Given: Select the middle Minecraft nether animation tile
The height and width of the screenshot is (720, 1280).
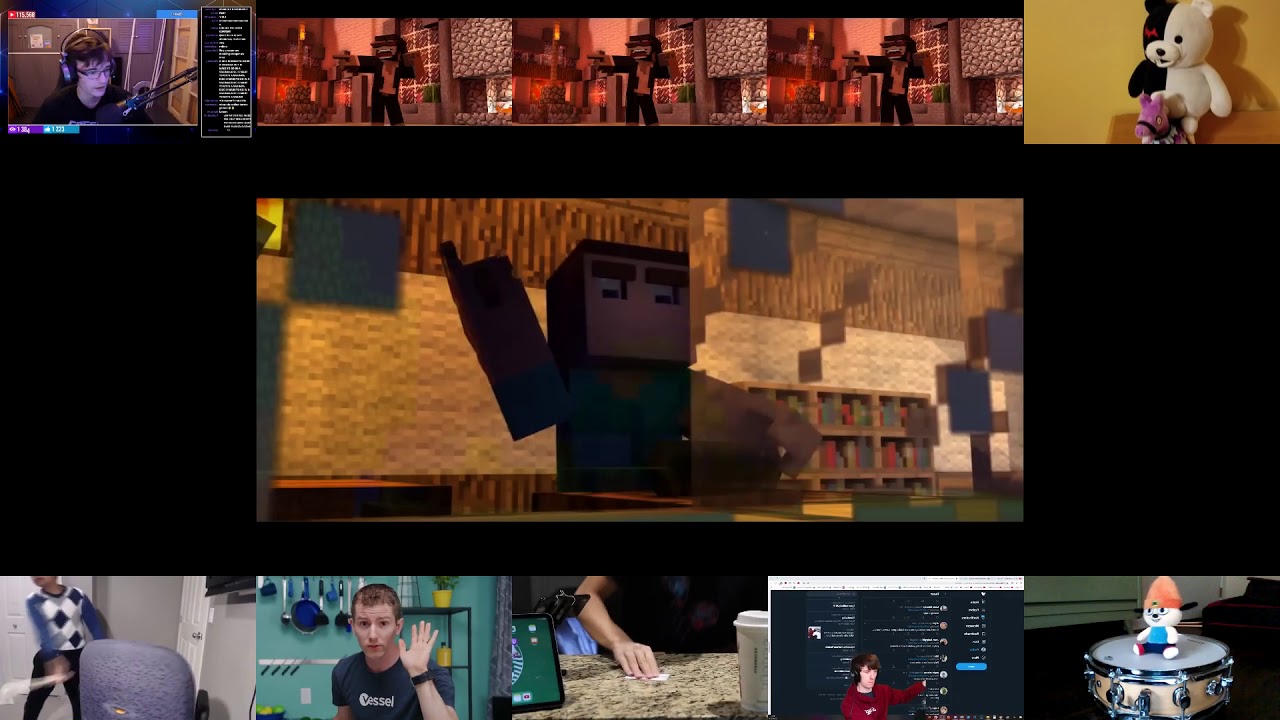Looking at the screenshot, I should (640, 72).
